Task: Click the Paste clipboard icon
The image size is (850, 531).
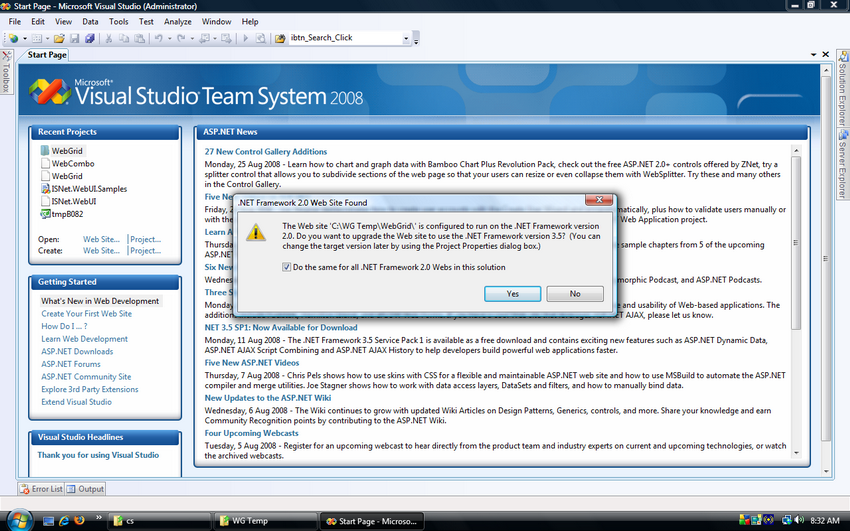Action: coord(140,38)
